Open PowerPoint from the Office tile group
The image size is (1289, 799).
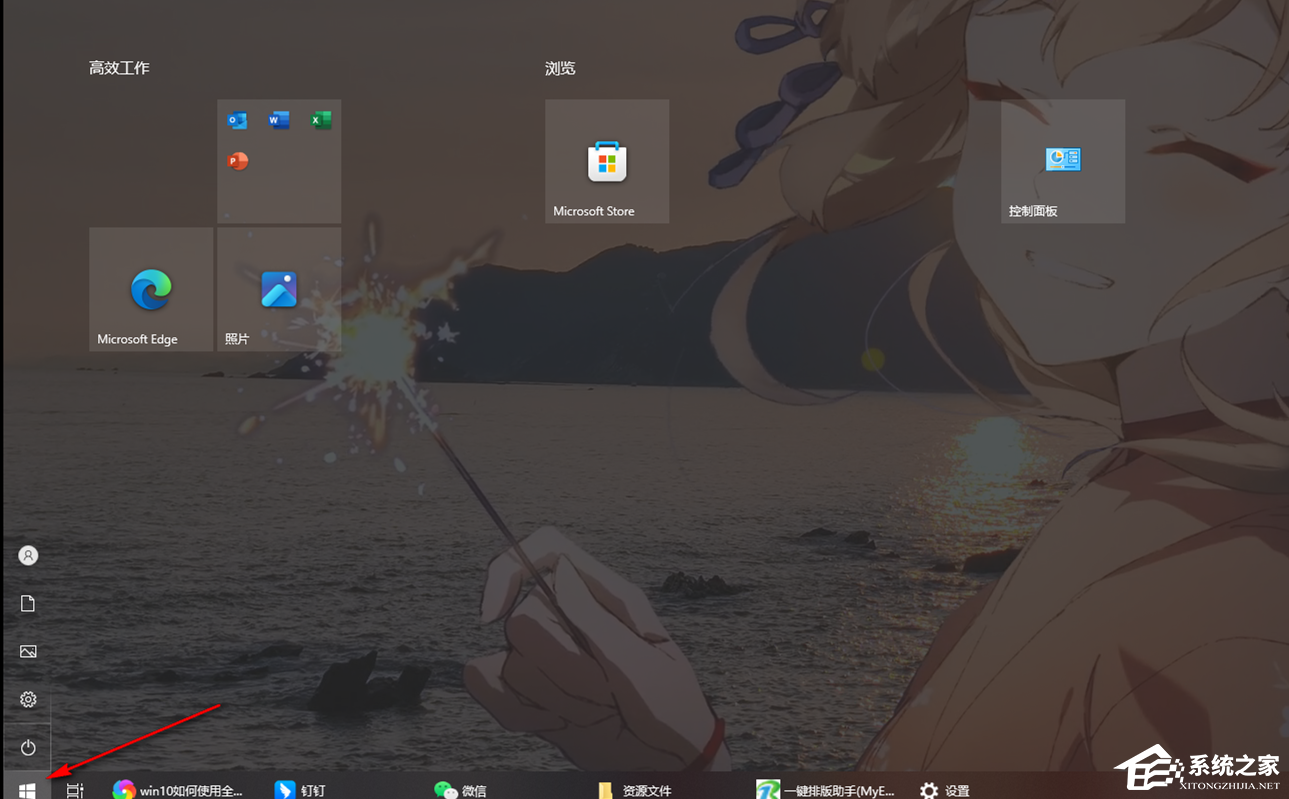point(237,161)
